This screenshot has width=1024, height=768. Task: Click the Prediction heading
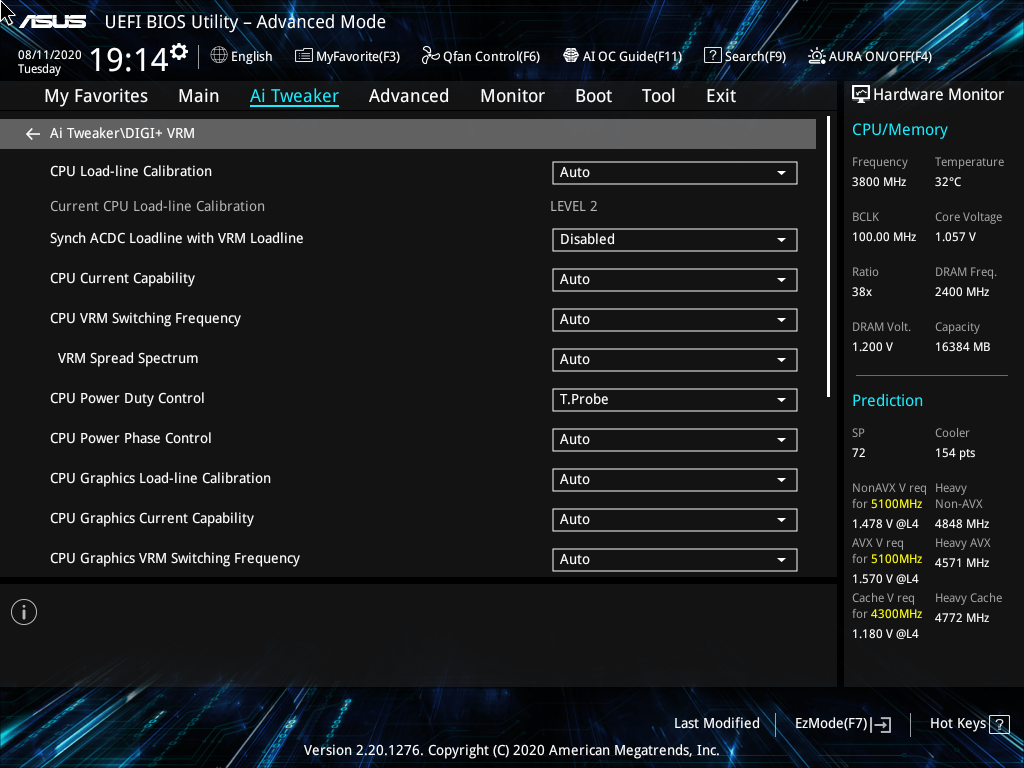(887, 400)
